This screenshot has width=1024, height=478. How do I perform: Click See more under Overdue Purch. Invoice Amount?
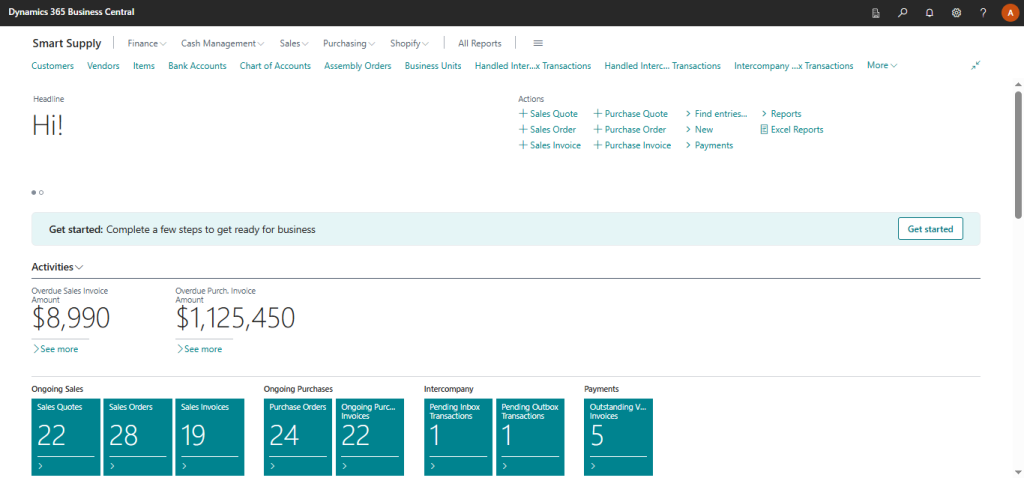(199, 349)
